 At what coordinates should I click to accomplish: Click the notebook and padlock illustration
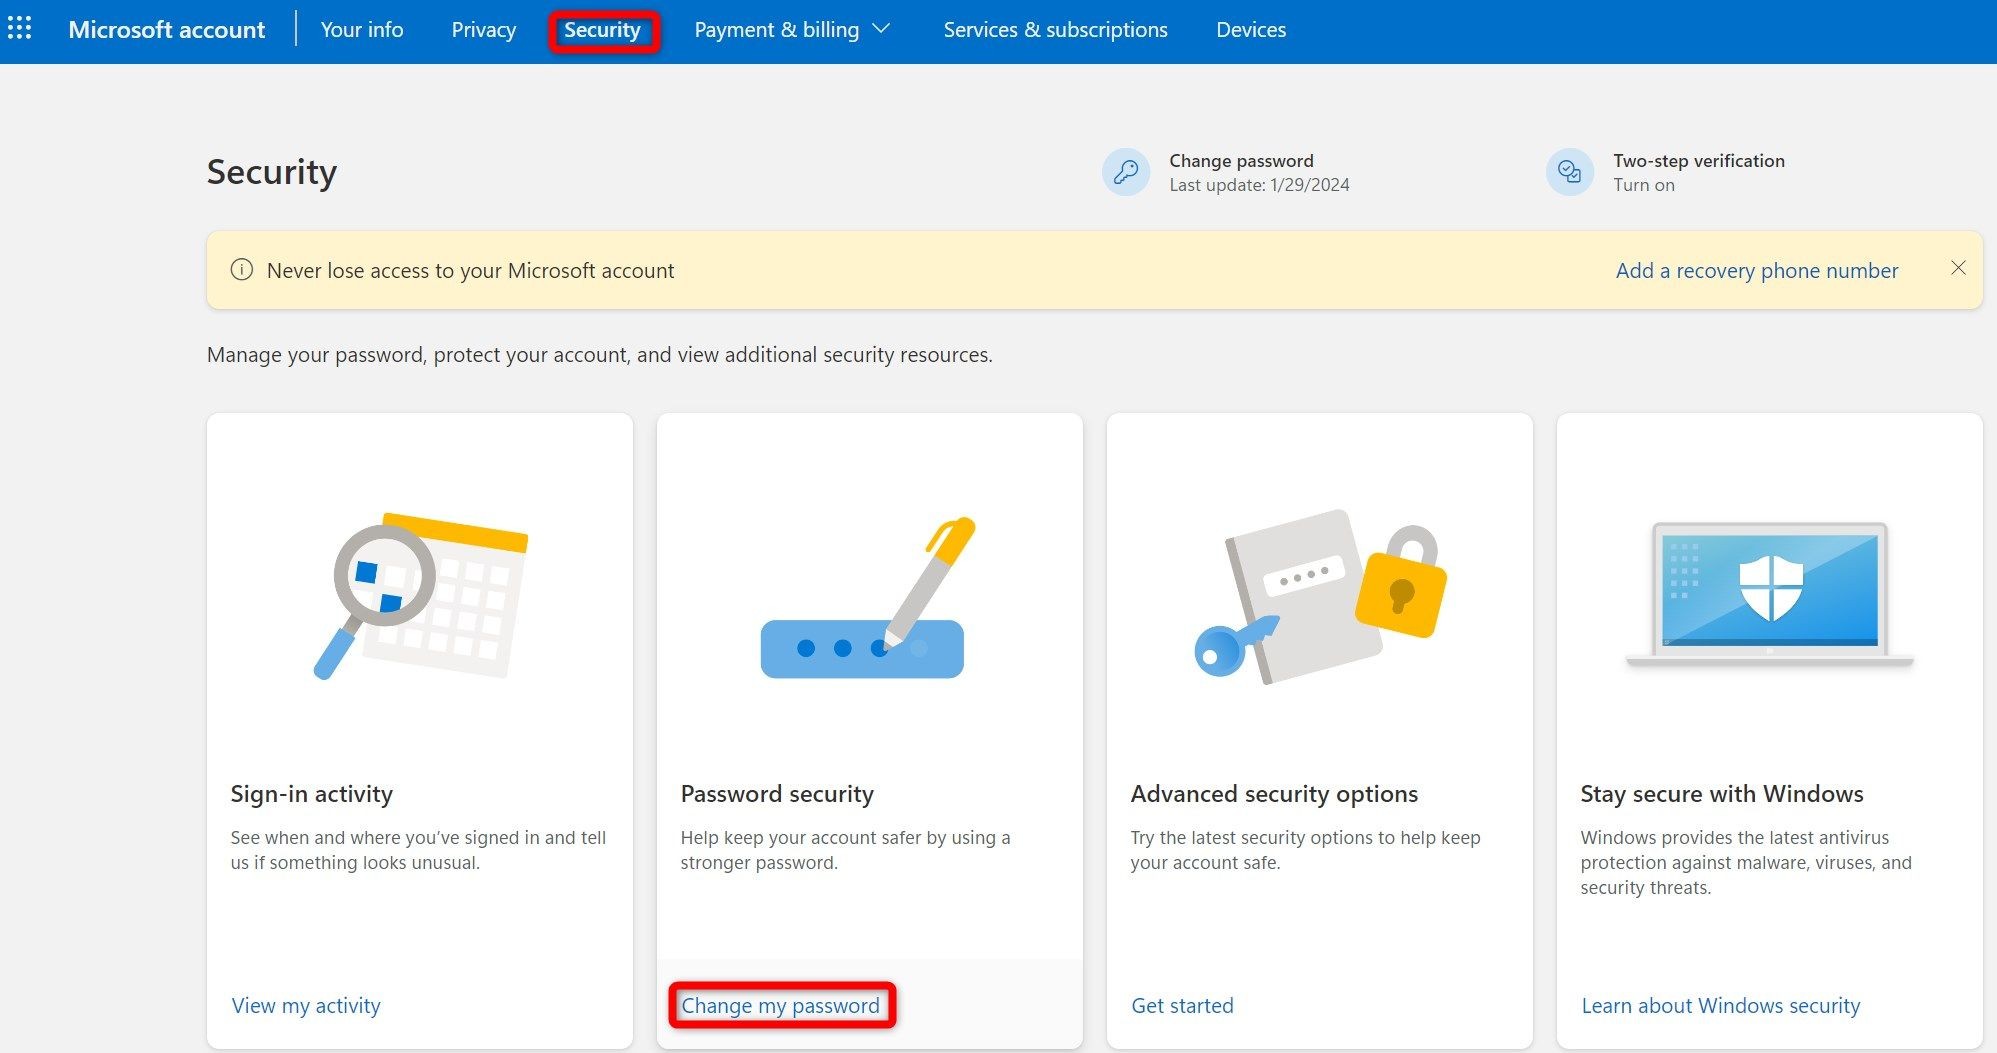(1320, 597)
